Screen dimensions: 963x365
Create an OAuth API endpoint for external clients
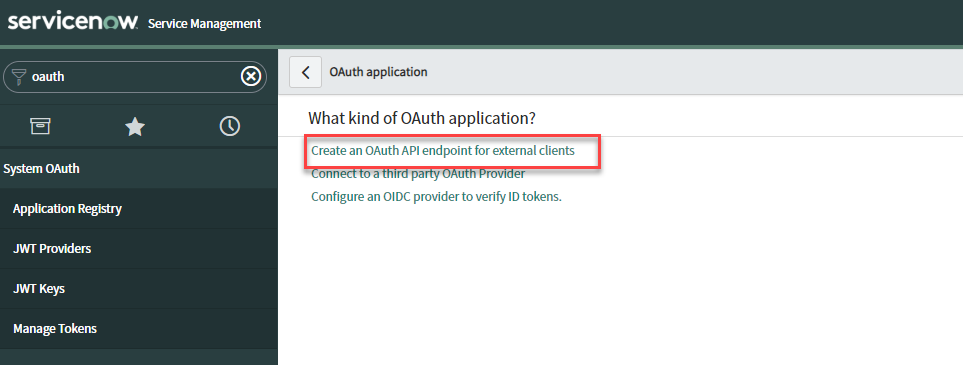(443, 151)
